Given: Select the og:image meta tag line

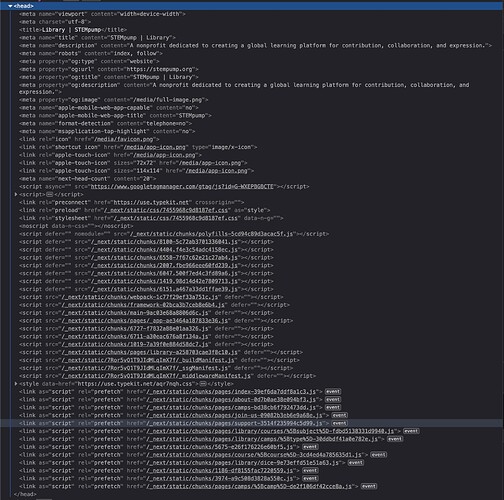Looking at the screenshot, I should click(113, 100).
